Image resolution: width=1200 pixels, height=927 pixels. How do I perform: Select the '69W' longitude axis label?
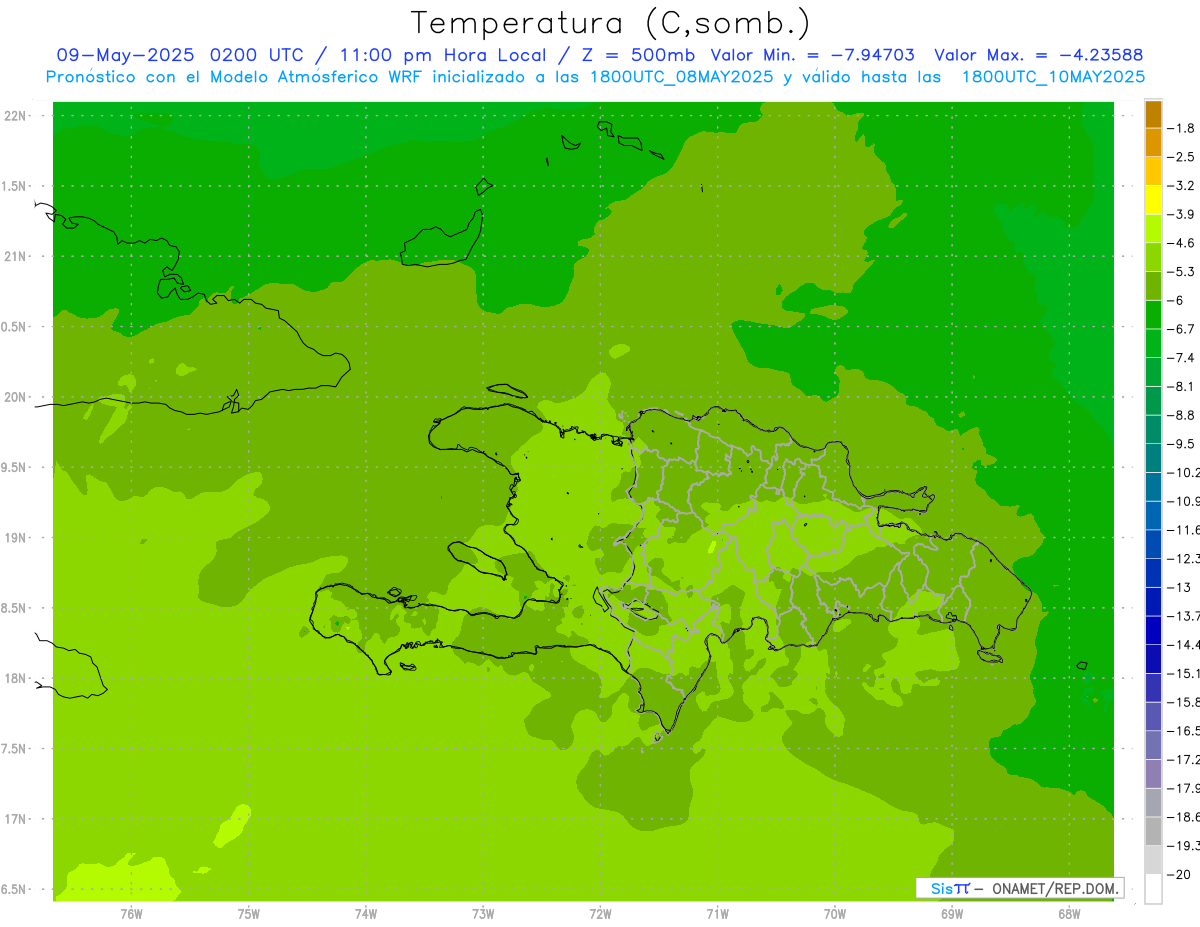click(x=952, y=914)
